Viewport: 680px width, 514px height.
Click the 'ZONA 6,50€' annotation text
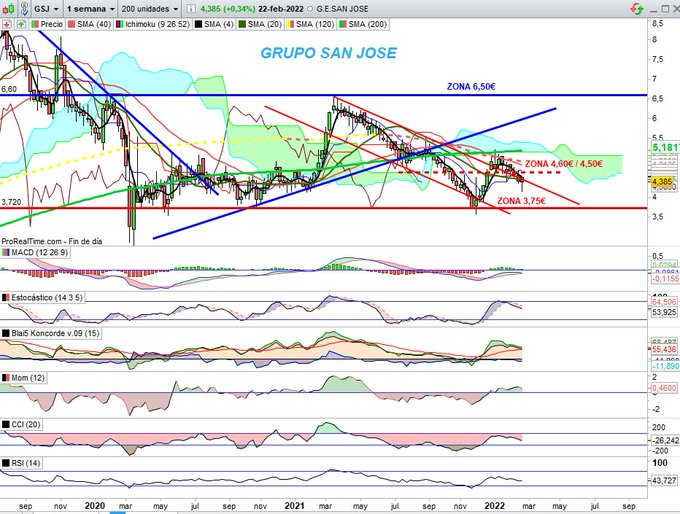471,87
